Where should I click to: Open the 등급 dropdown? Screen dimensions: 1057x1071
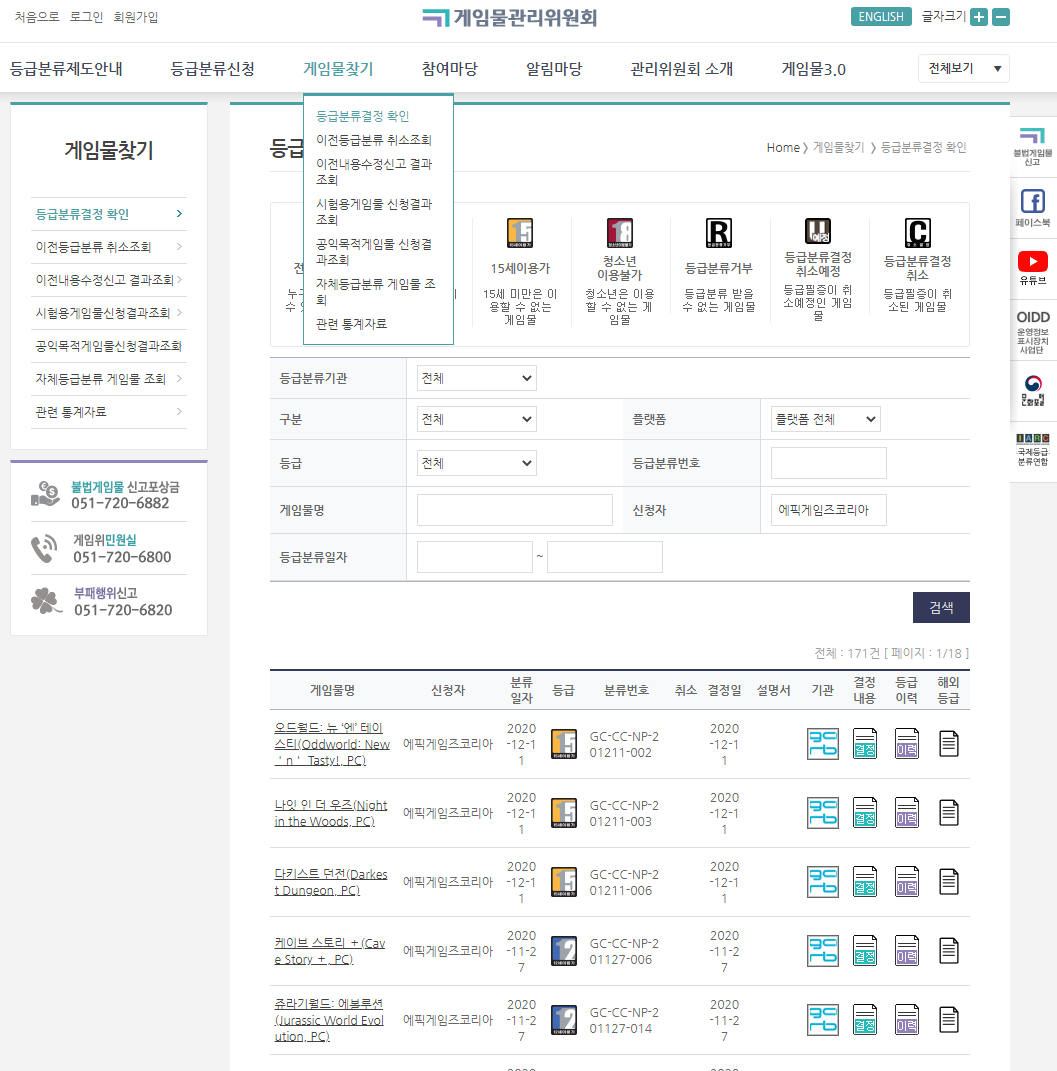(x=477, y=463)
